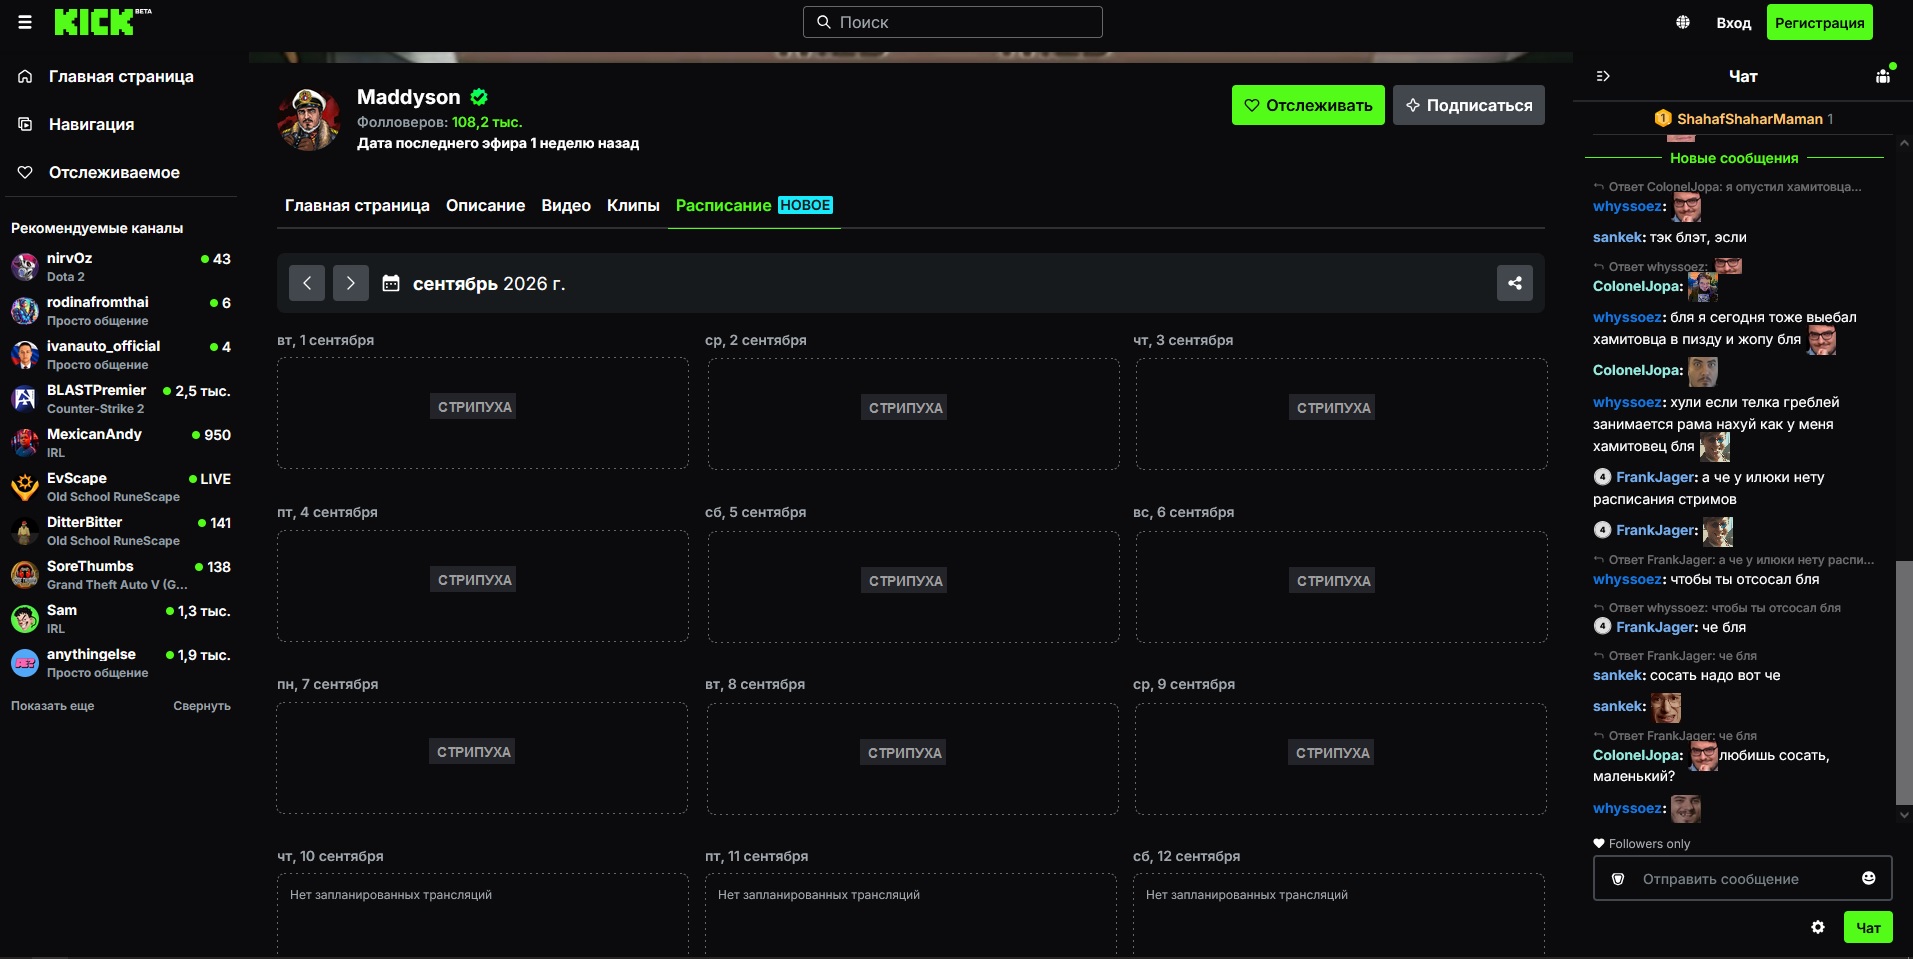
Task: Open chat users list icon
Action: (x=1883, y=76)
